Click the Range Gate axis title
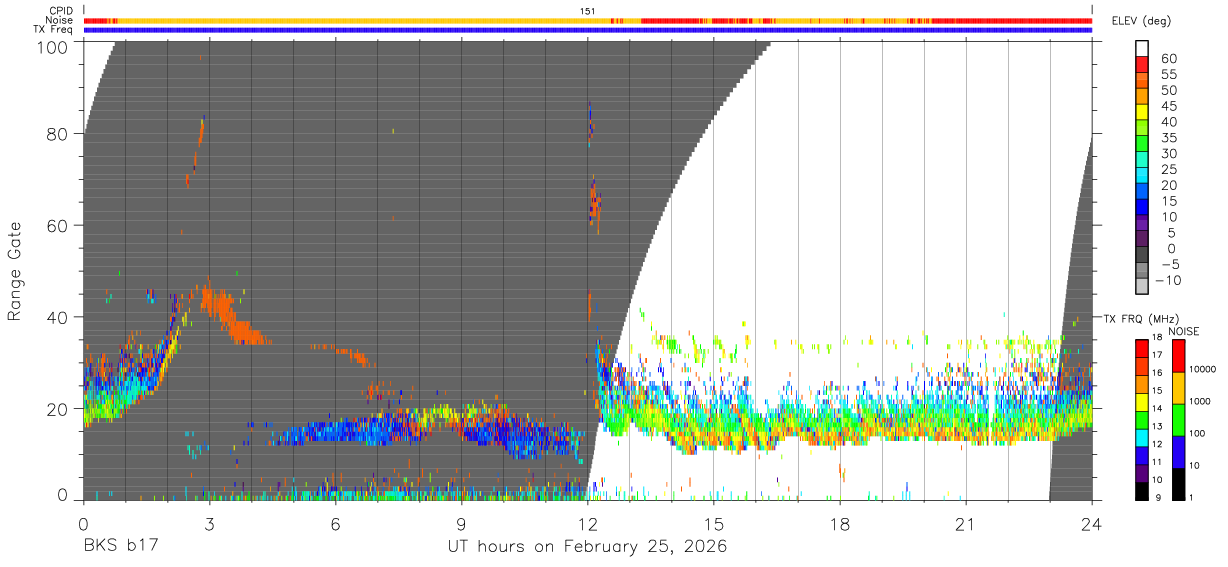Screen dimensions: 1228x567 pyautogui.click(x=15, y=271)
